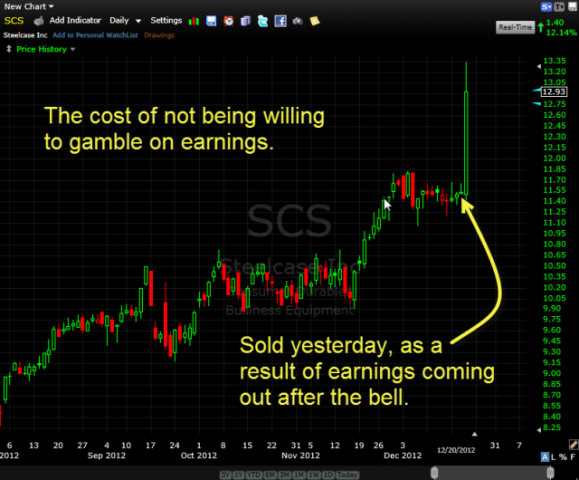Select the 1W time range button
579x480 pixels.
coord(314,475)
